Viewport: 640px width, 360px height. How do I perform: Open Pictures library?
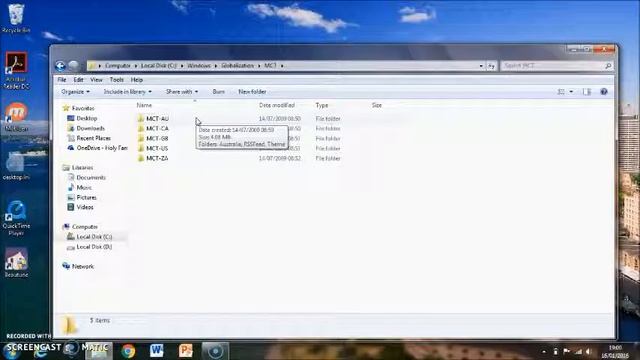coord(87,198)
